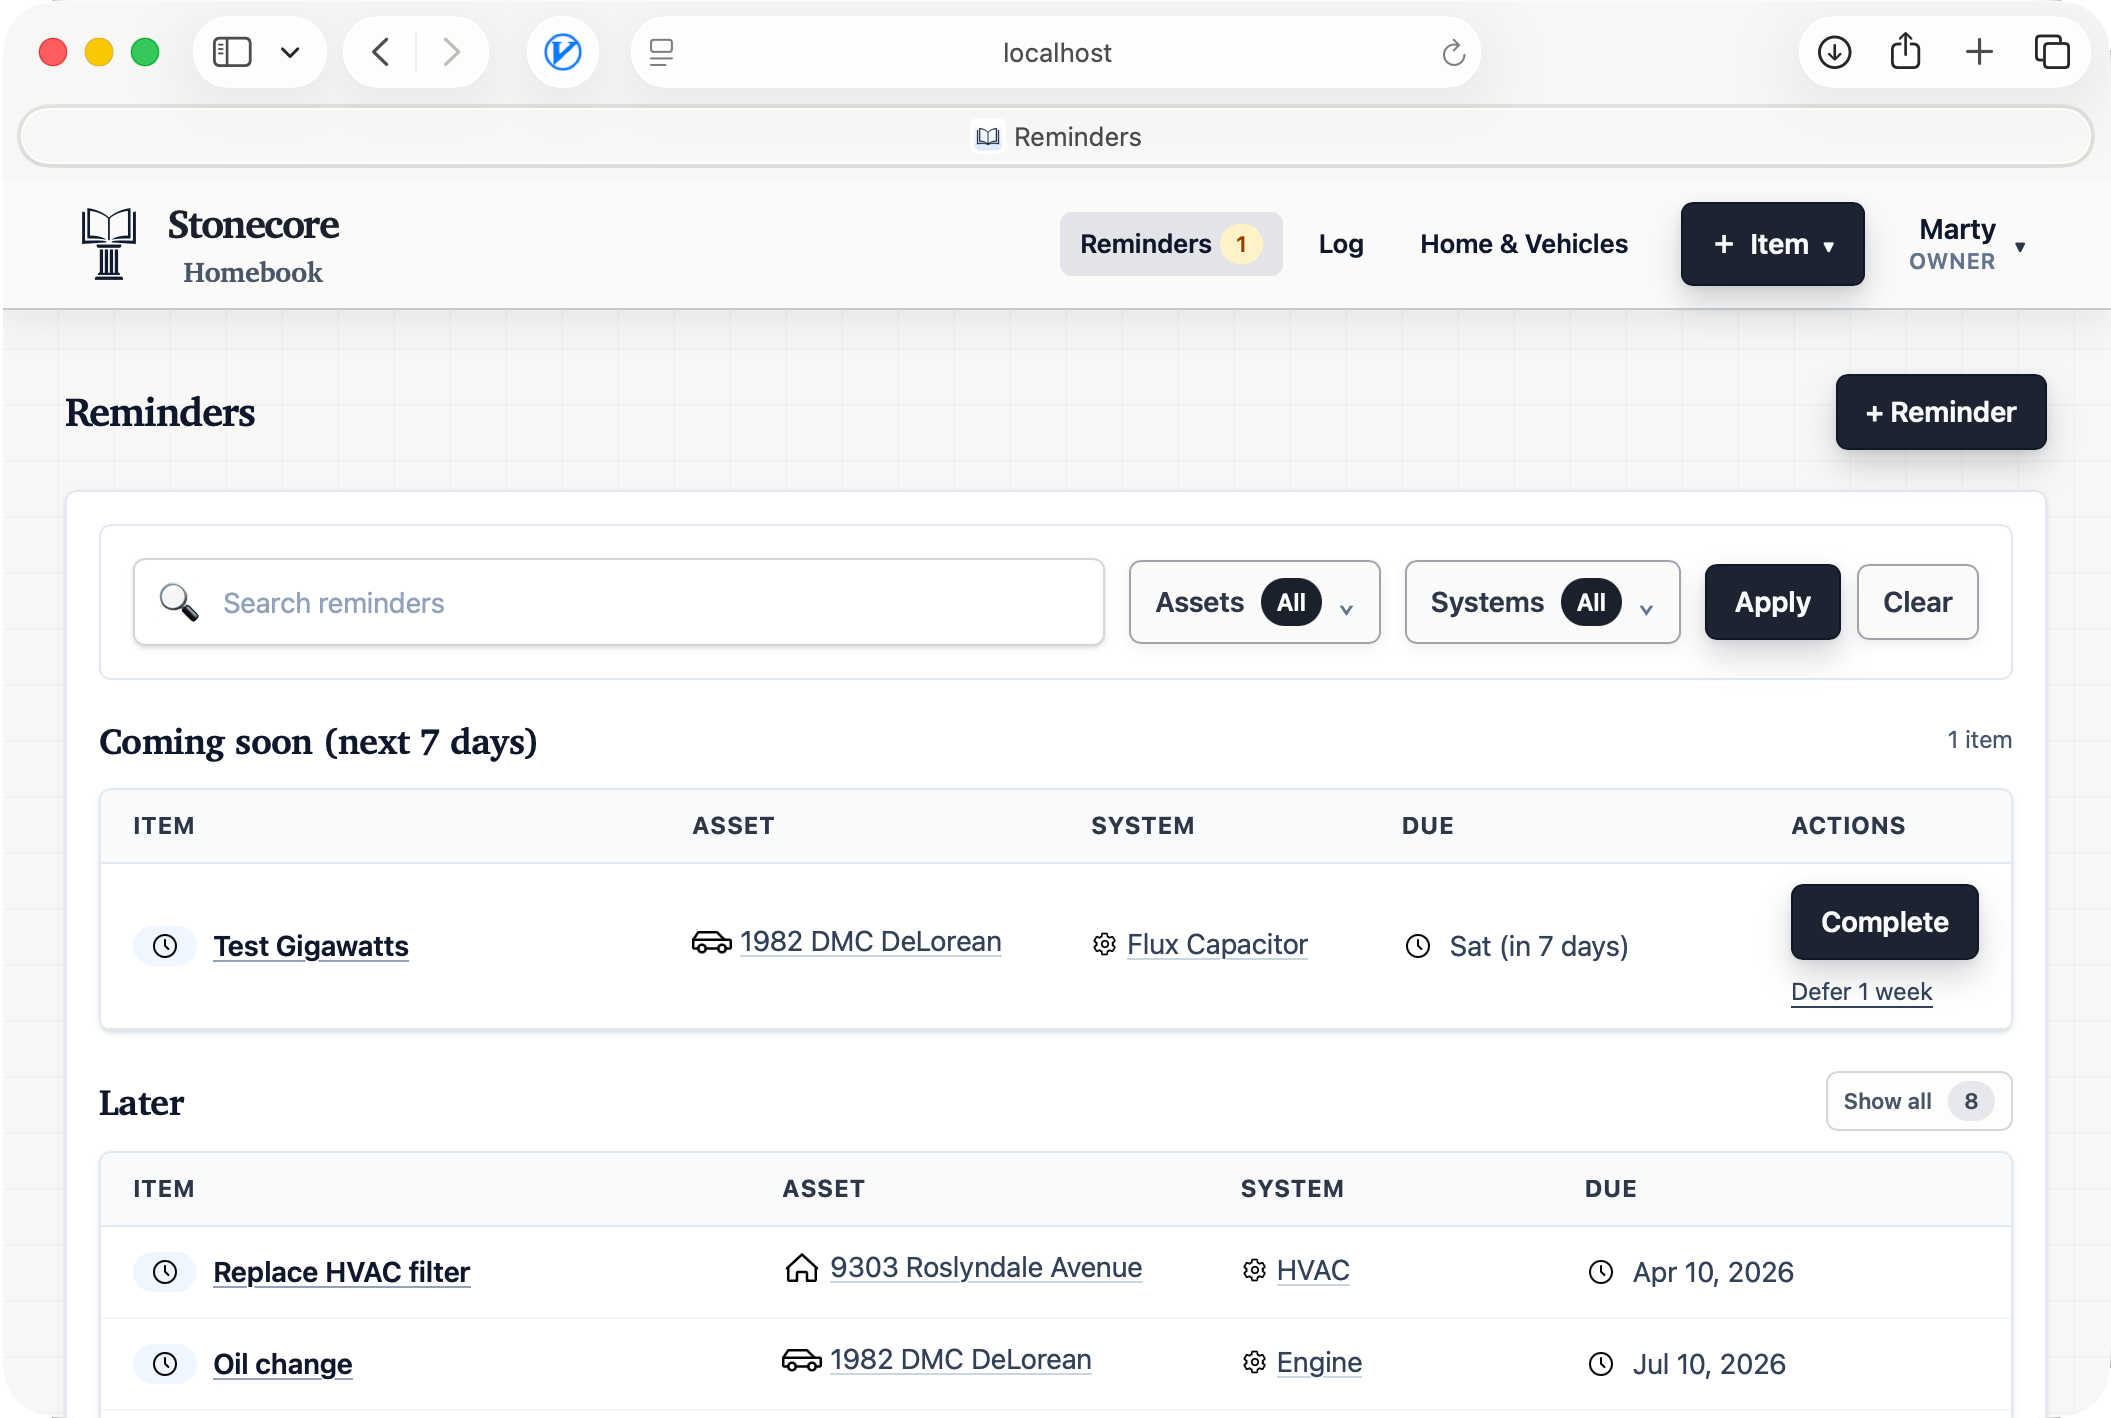Click the car icon next to 1982 DMC DeLorean
This screenshot has height=1418, width=2111.
pos(711,942)
